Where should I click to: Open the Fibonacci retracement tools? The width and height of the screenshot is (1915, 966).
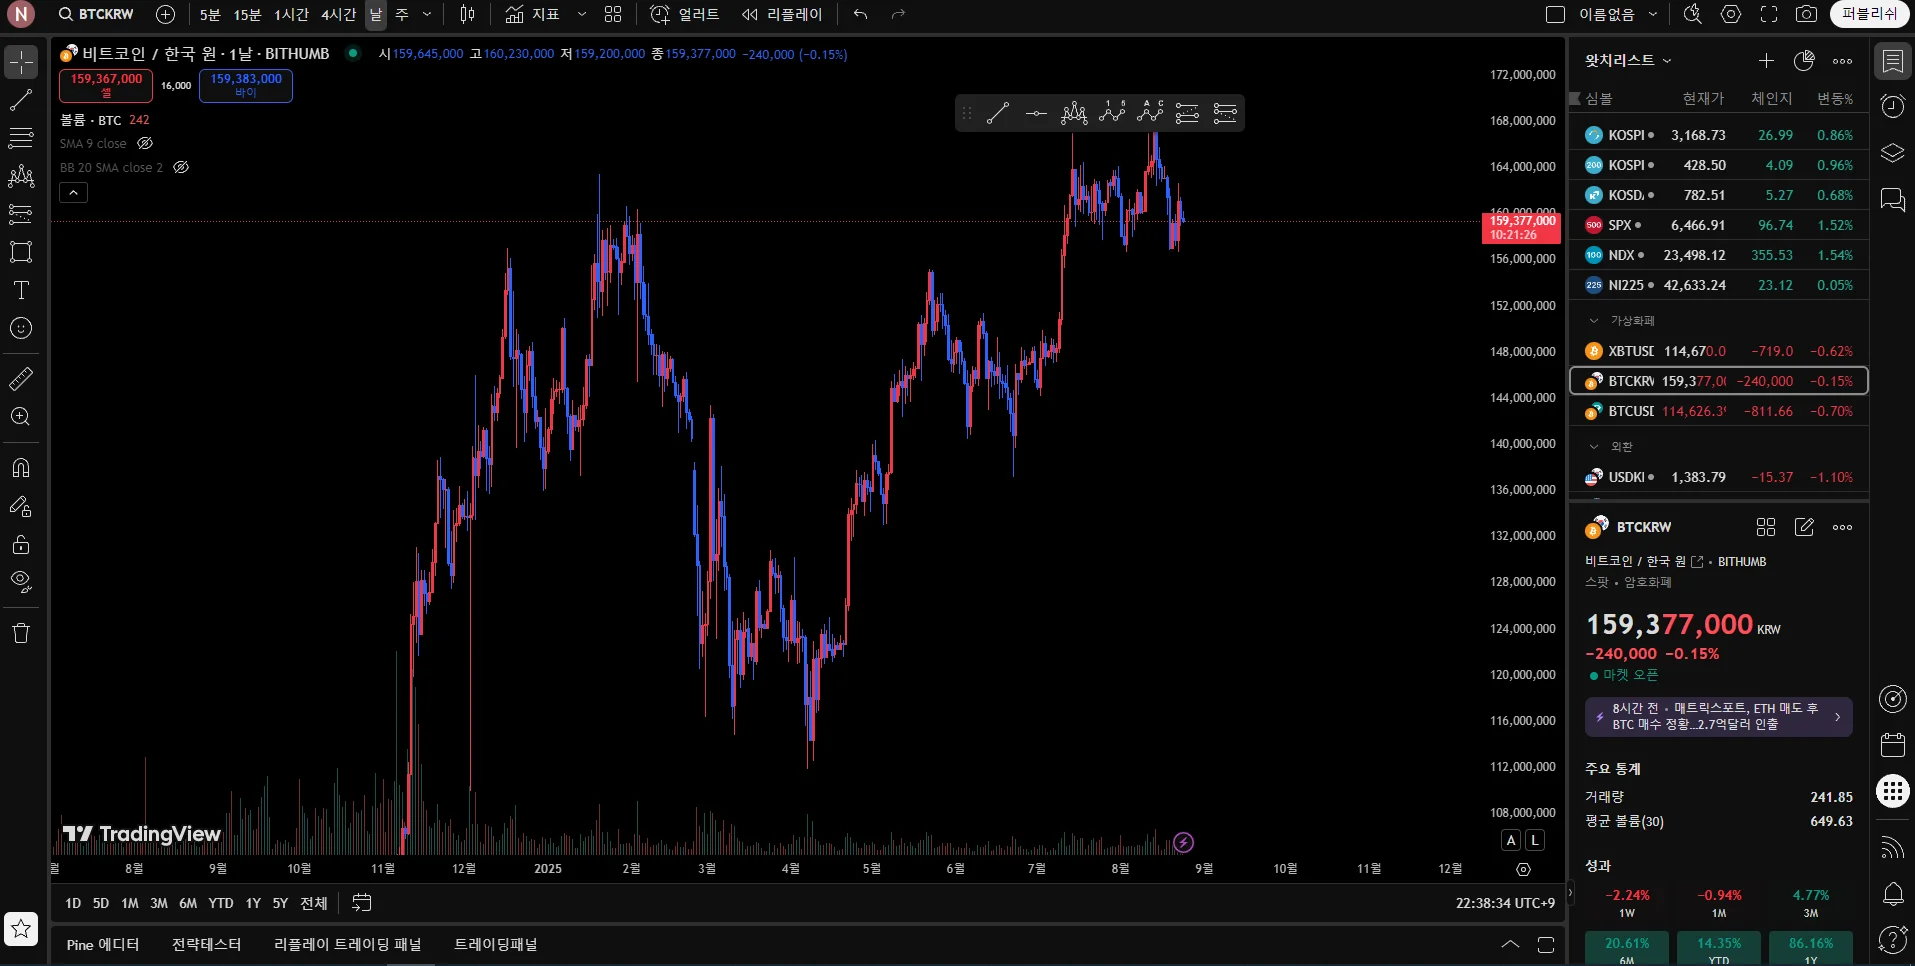(21, 138)
